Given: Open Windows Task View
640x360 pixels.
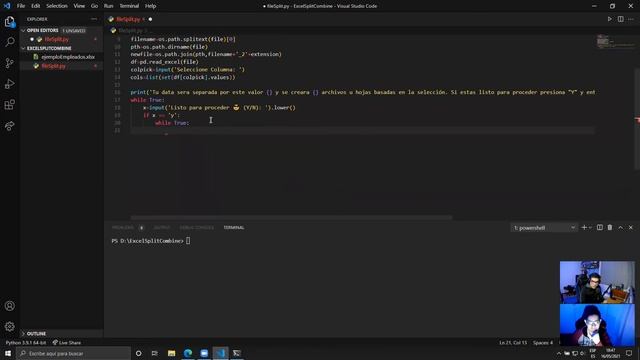Looking at the screenshot, I should point(155,353).
